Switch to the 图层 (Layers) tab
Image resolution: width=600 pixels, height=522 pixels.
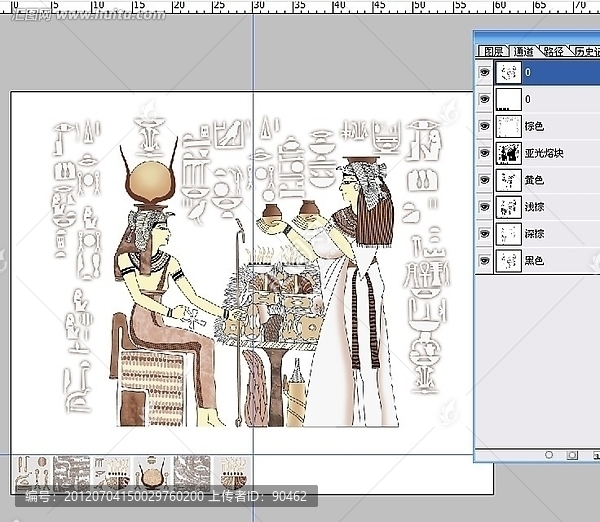click(493, 51)
